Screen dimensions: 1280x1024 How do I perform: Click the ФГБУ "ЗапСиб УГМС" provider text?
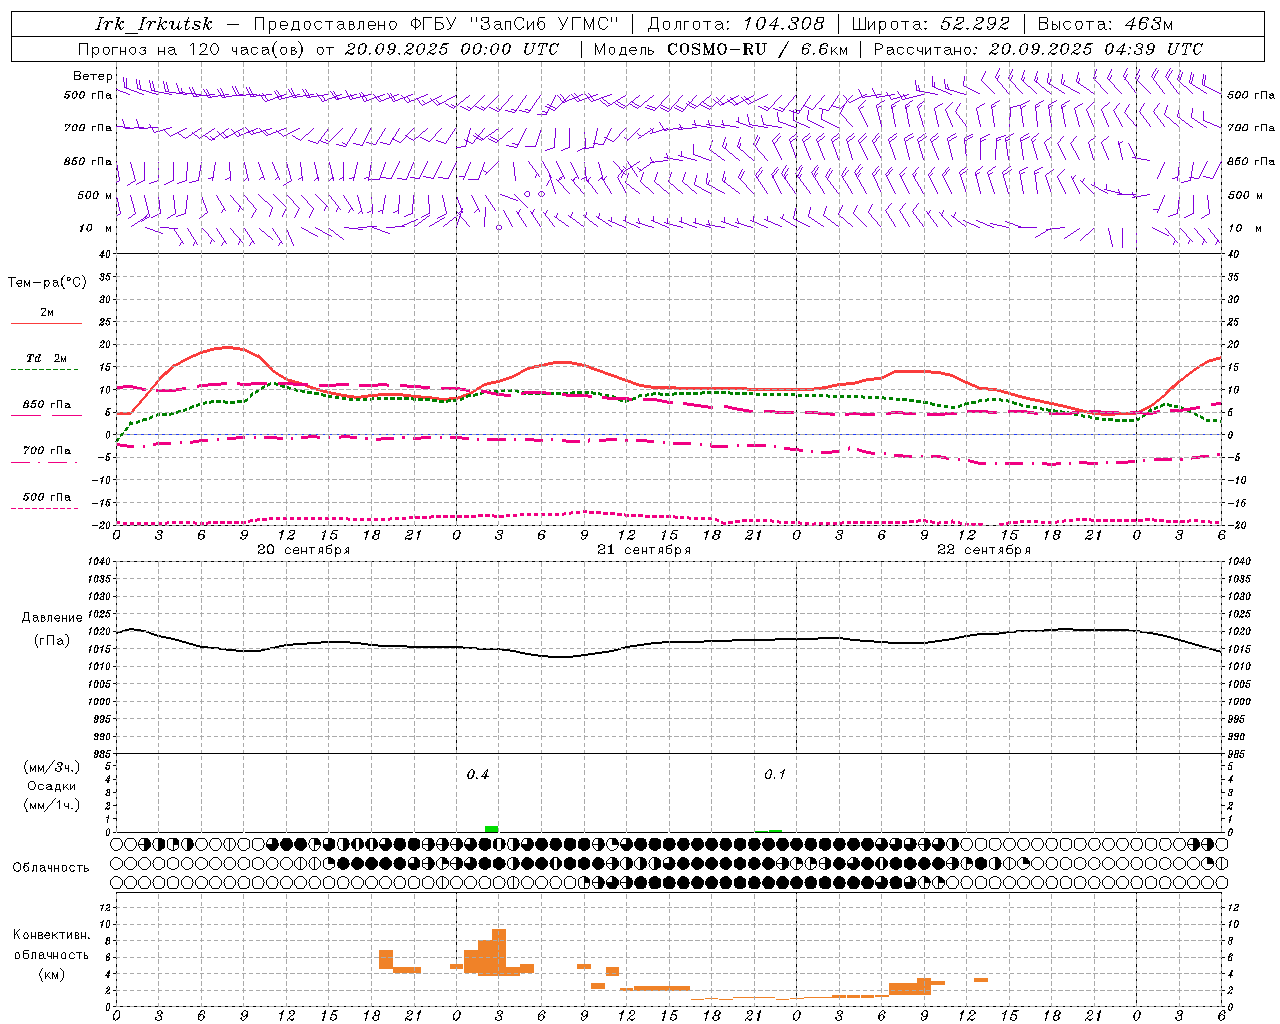point(515,24)
